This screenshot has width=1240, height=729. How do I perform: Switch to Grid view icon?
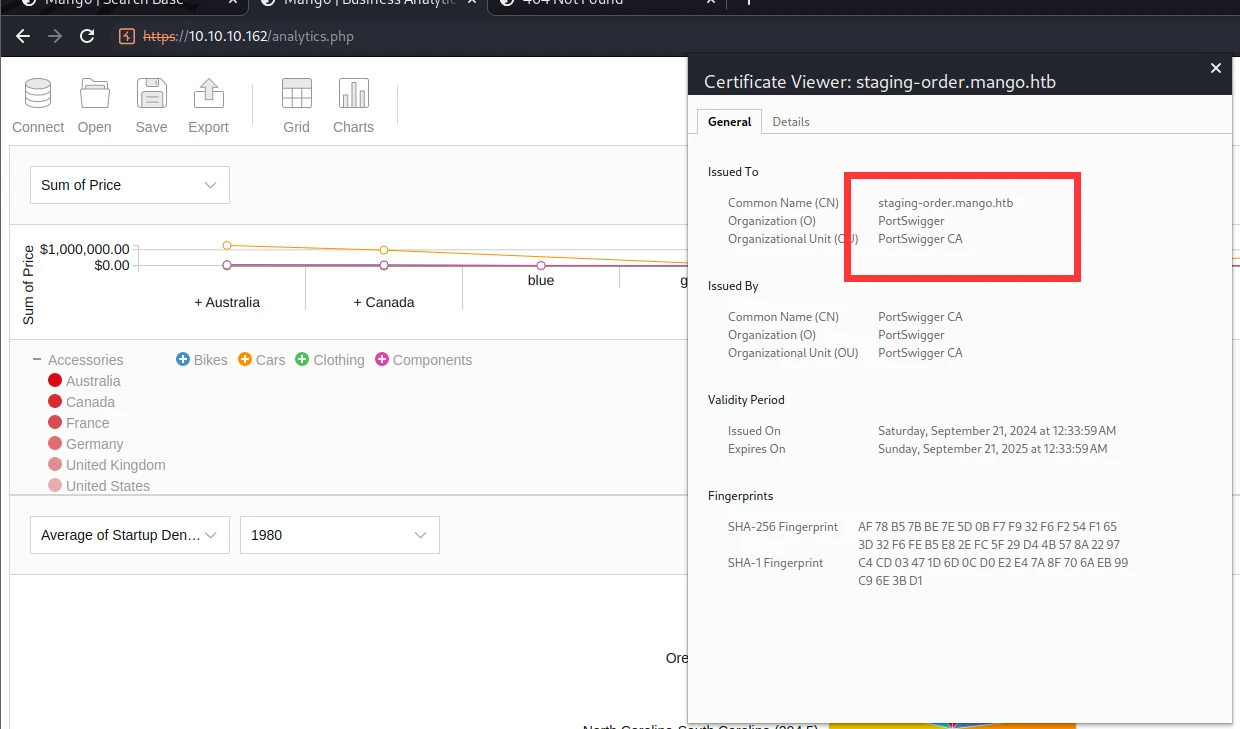[x=297, y=94]
